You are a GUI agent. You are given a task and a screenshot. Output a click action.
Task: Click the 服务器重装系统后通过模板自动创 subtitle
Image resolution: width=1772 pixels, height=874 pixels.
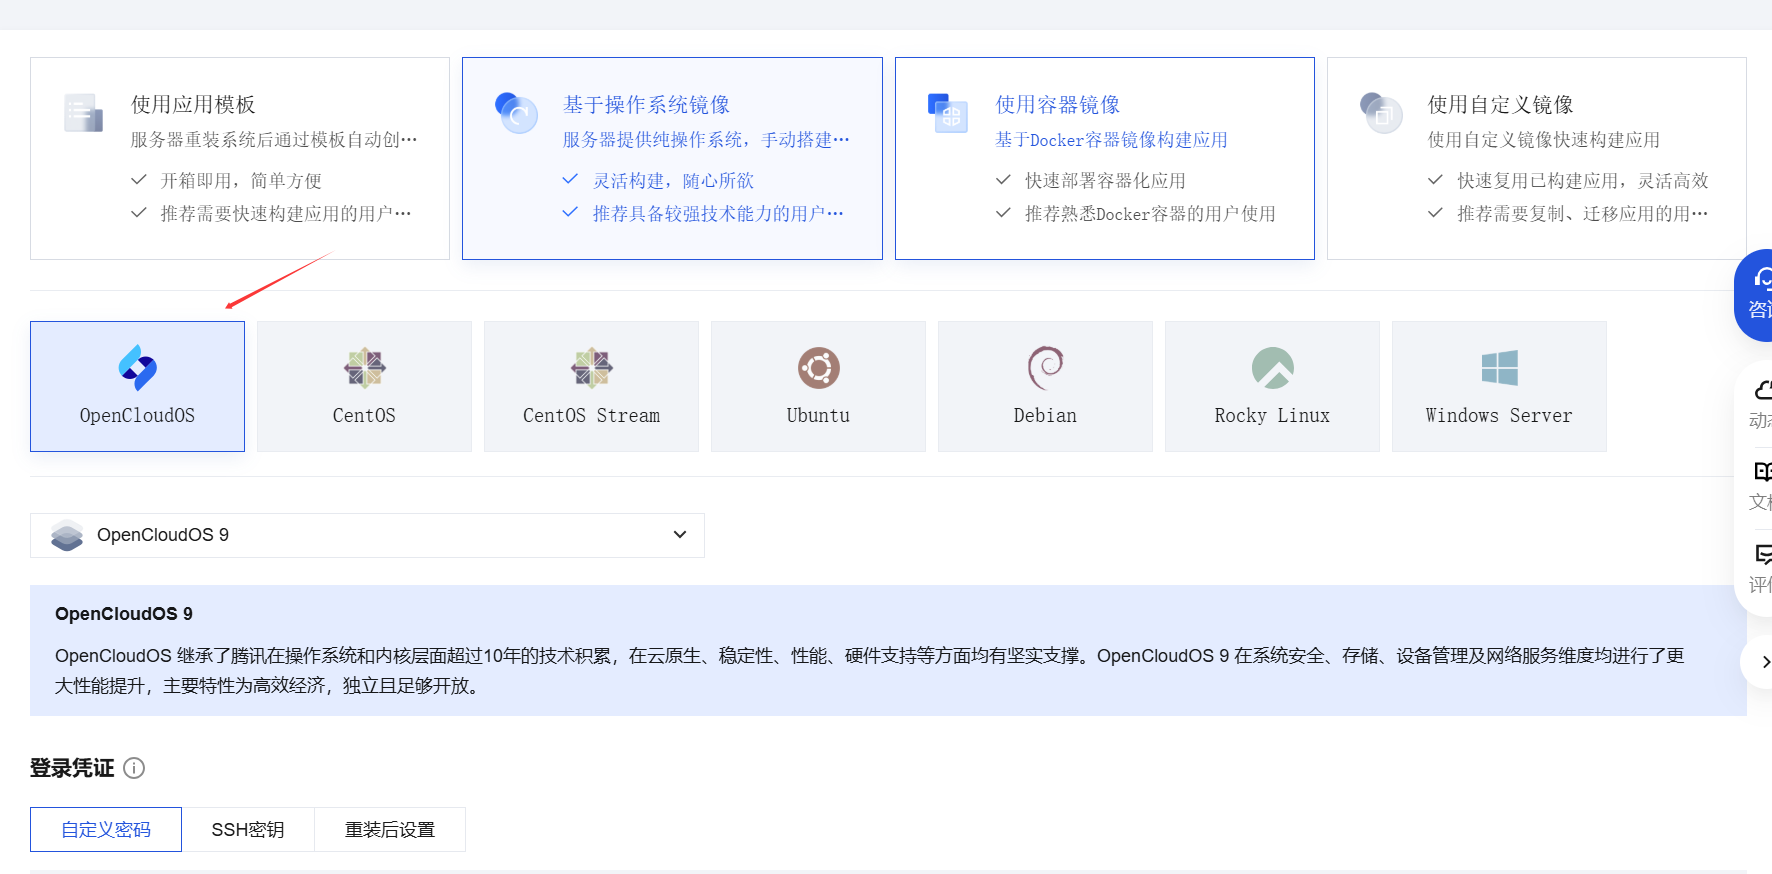tap(274, 140)
